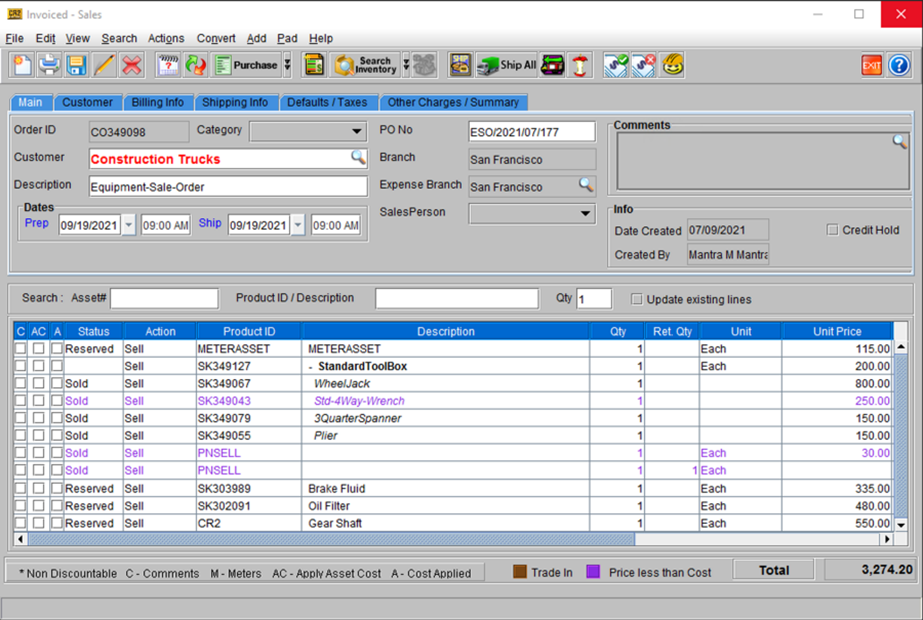Check the AC box on WheelJack row
Screen dimensions: 923x620
[x=38, y=383]
